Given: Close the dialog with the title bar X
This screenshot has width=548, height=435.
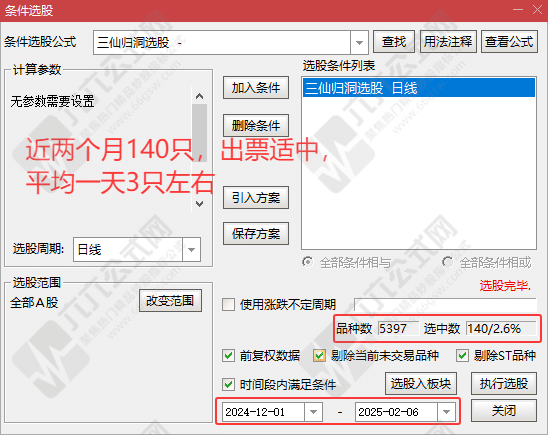Looking at the screenshot, I should coord(538,9).
